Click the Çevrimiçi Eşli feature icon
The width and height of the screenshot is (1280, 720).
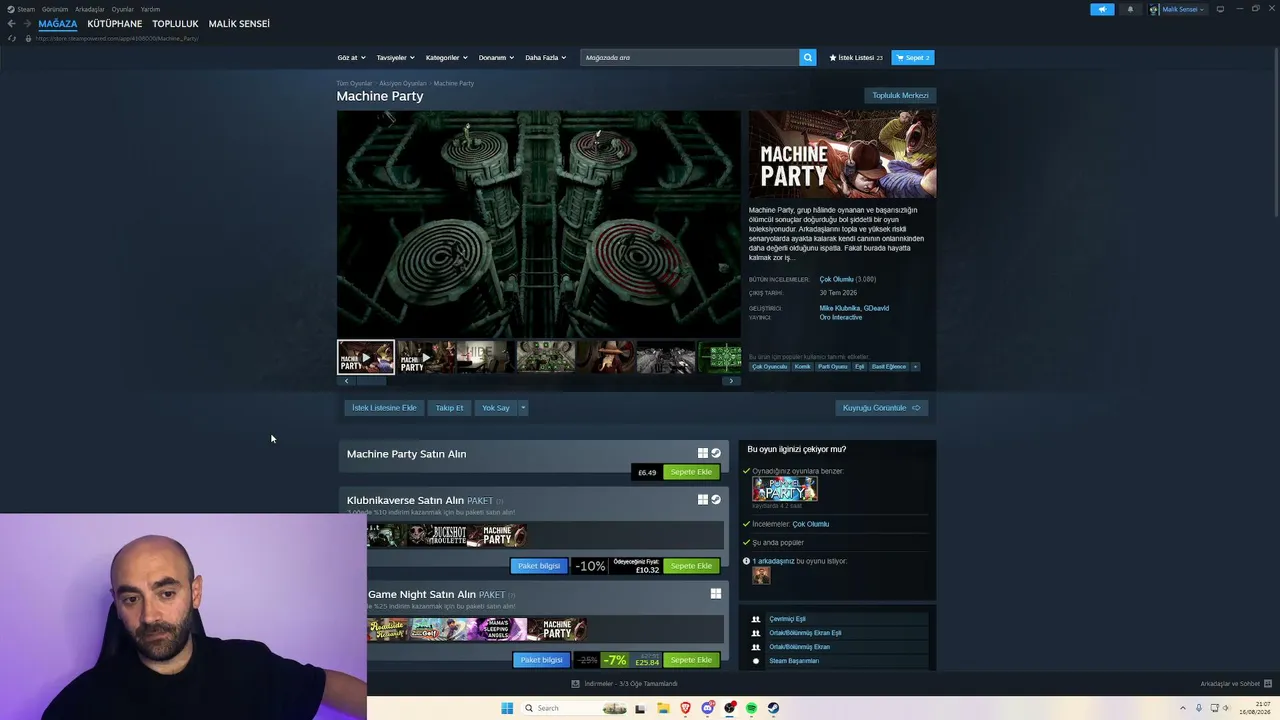pos(756,619)
